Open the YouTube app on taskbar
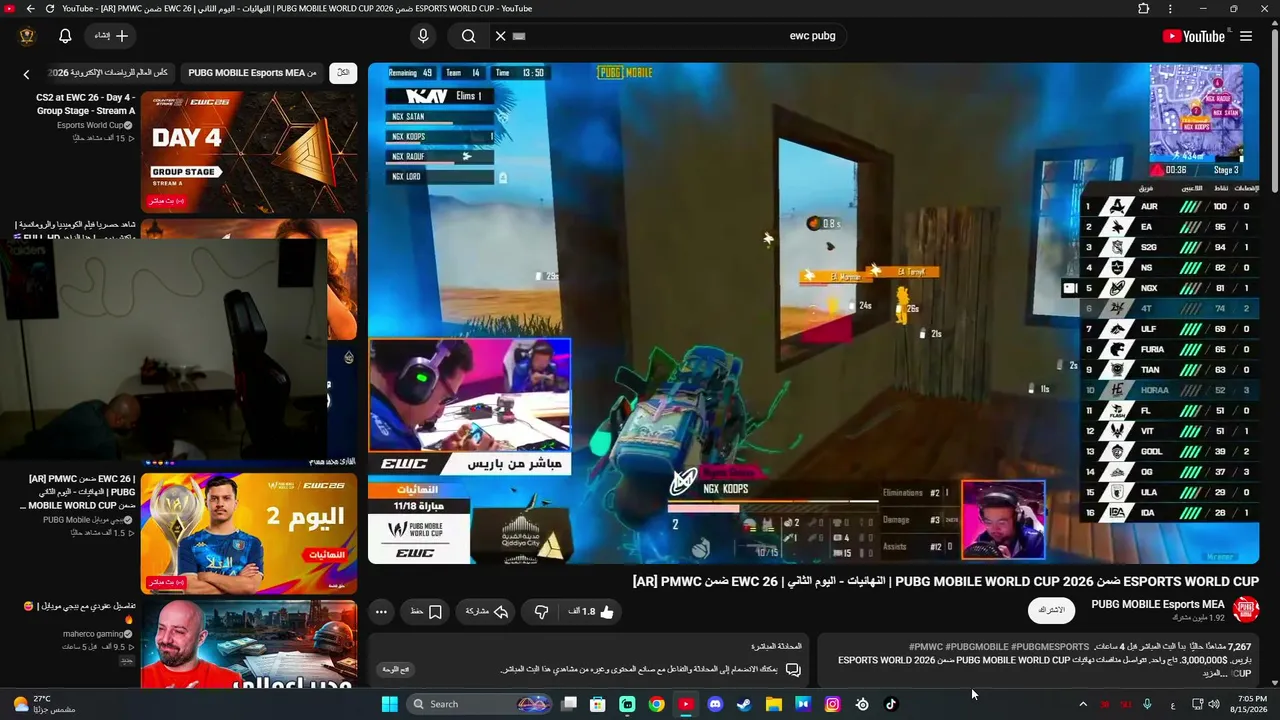This screenshot has width=1280, height=720. pyautogui.click(x=686, y=704)
